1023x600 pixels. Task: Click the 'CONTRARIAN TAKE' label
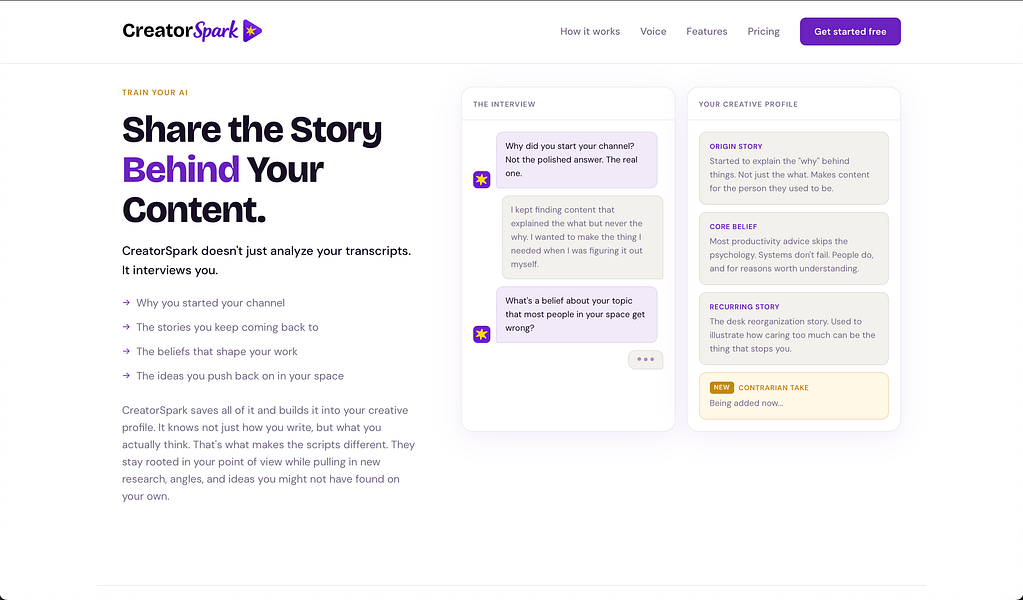(x=773, y=387)
